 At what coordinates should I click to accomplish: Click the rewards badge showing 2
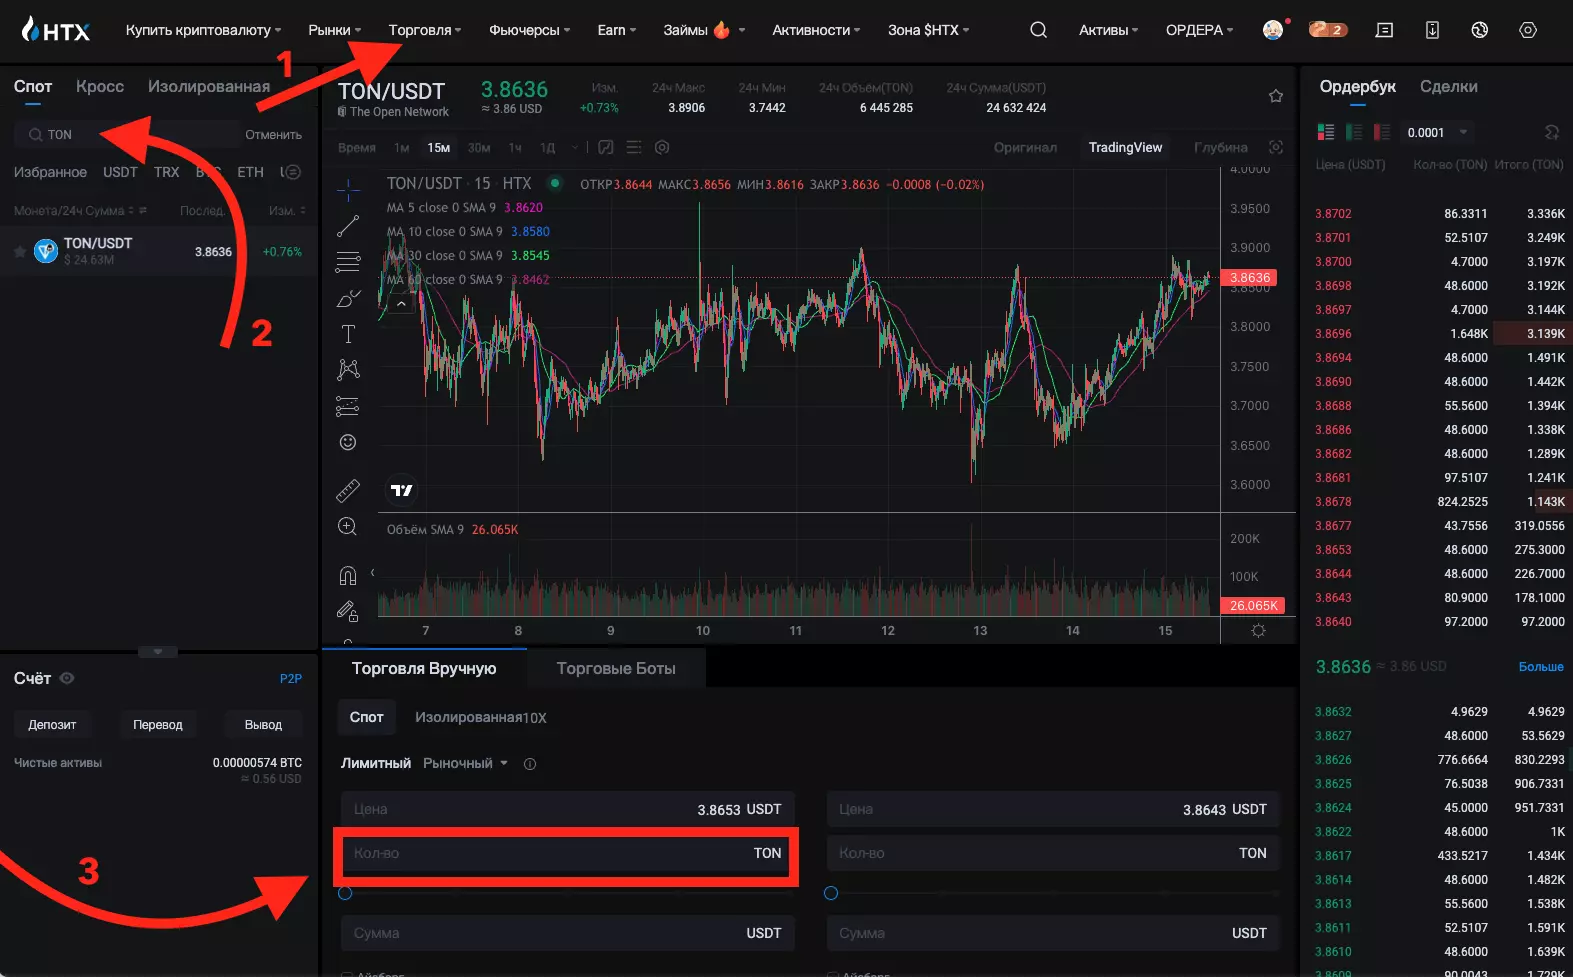[1328, 30]
